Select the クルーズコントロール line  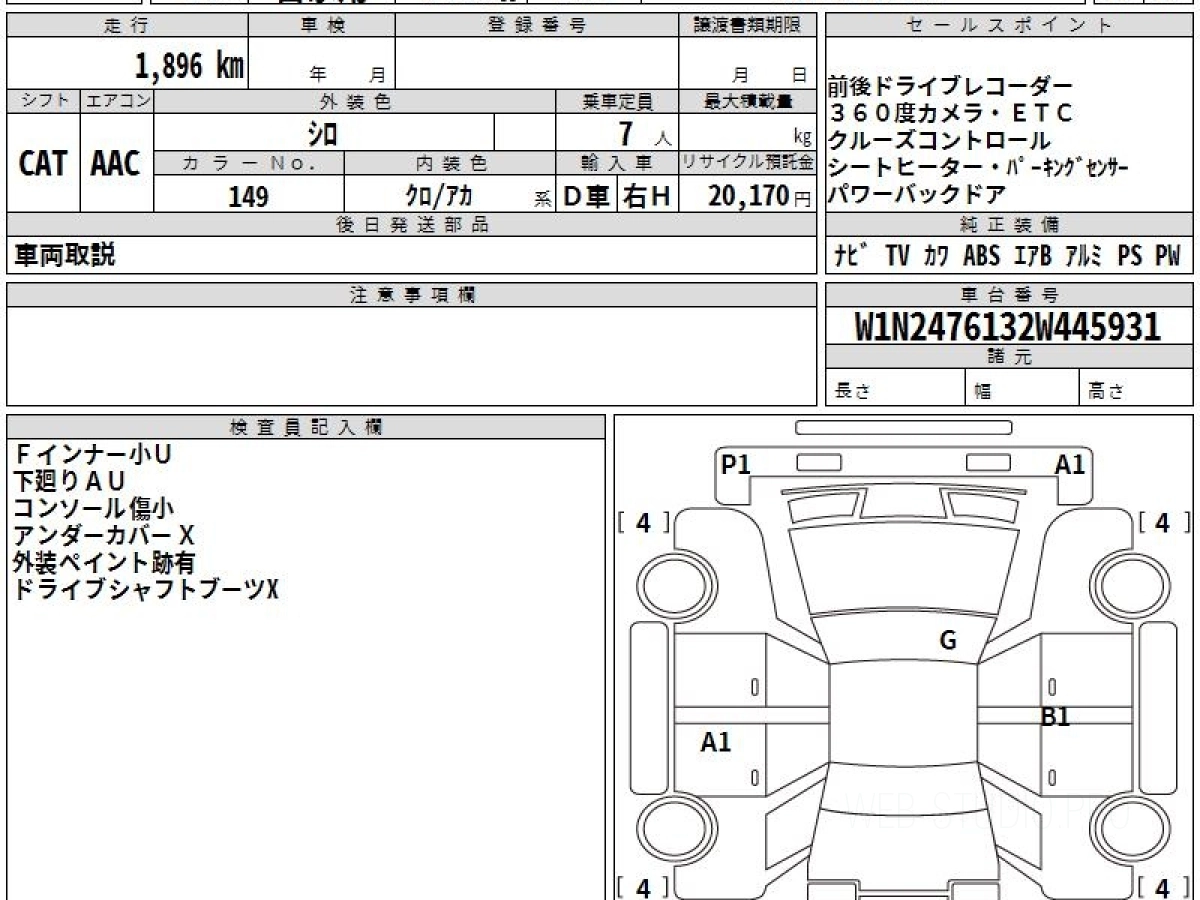point(939,140)
